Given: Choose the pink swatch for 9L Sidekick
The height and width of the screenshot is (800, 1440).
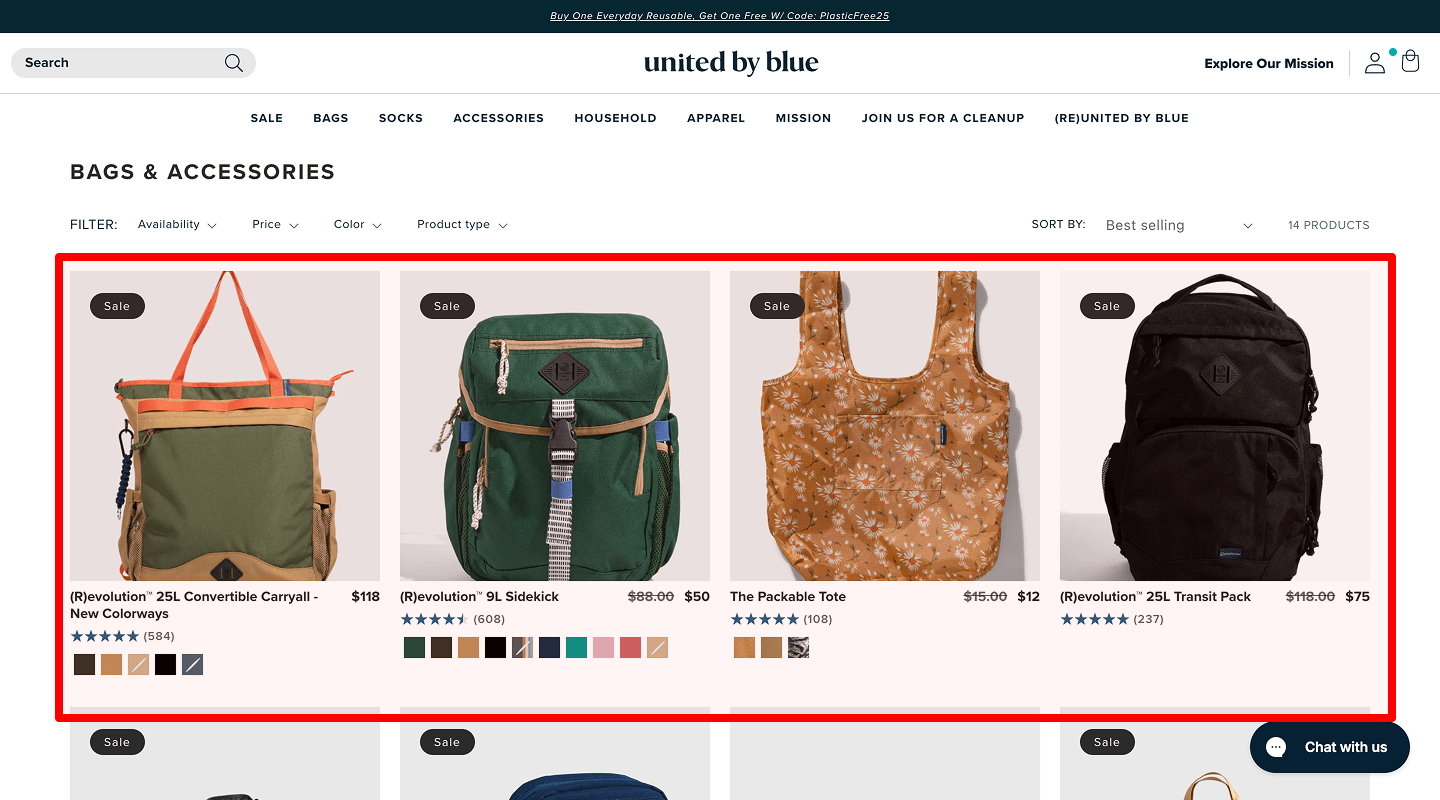Looking at the screenshot, I should 603,648.
